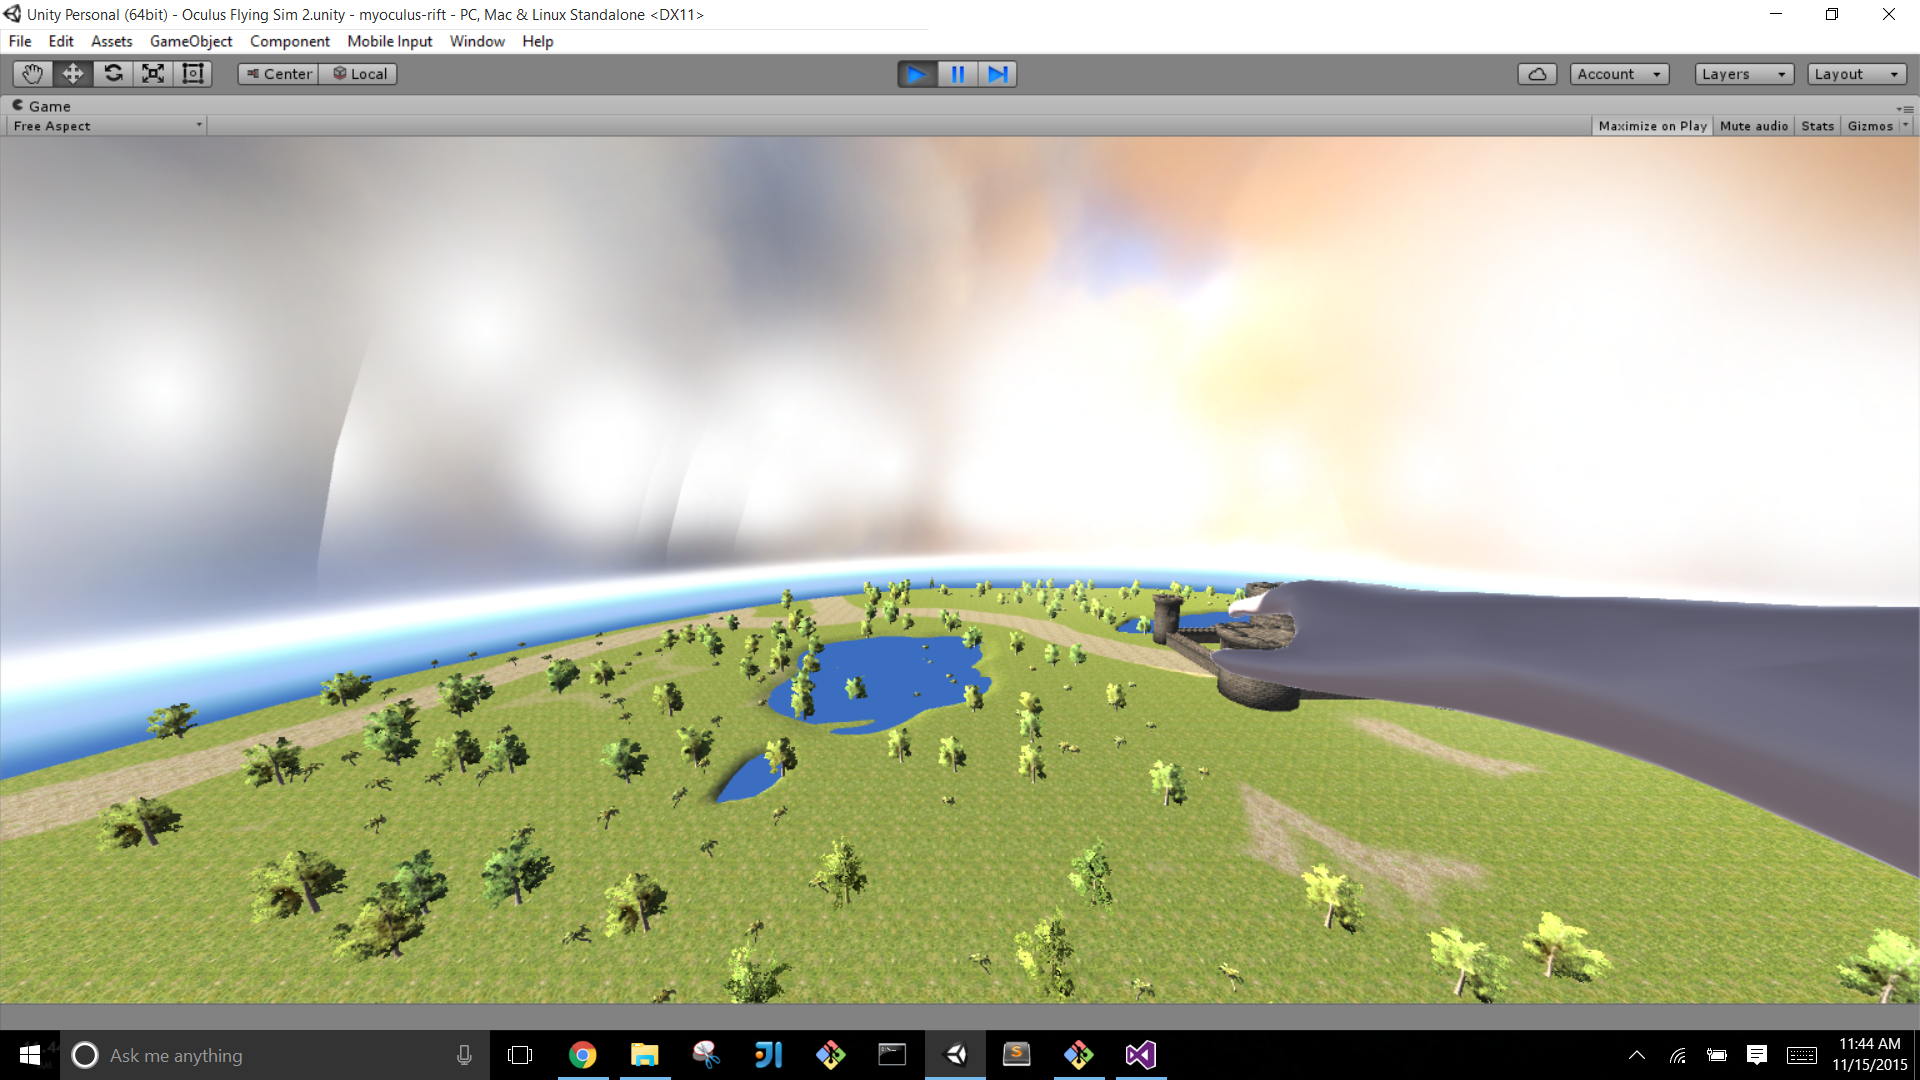Open the Unity cloud services icon
This screenshot has width=1920, height=1080.
point(1537,74)
